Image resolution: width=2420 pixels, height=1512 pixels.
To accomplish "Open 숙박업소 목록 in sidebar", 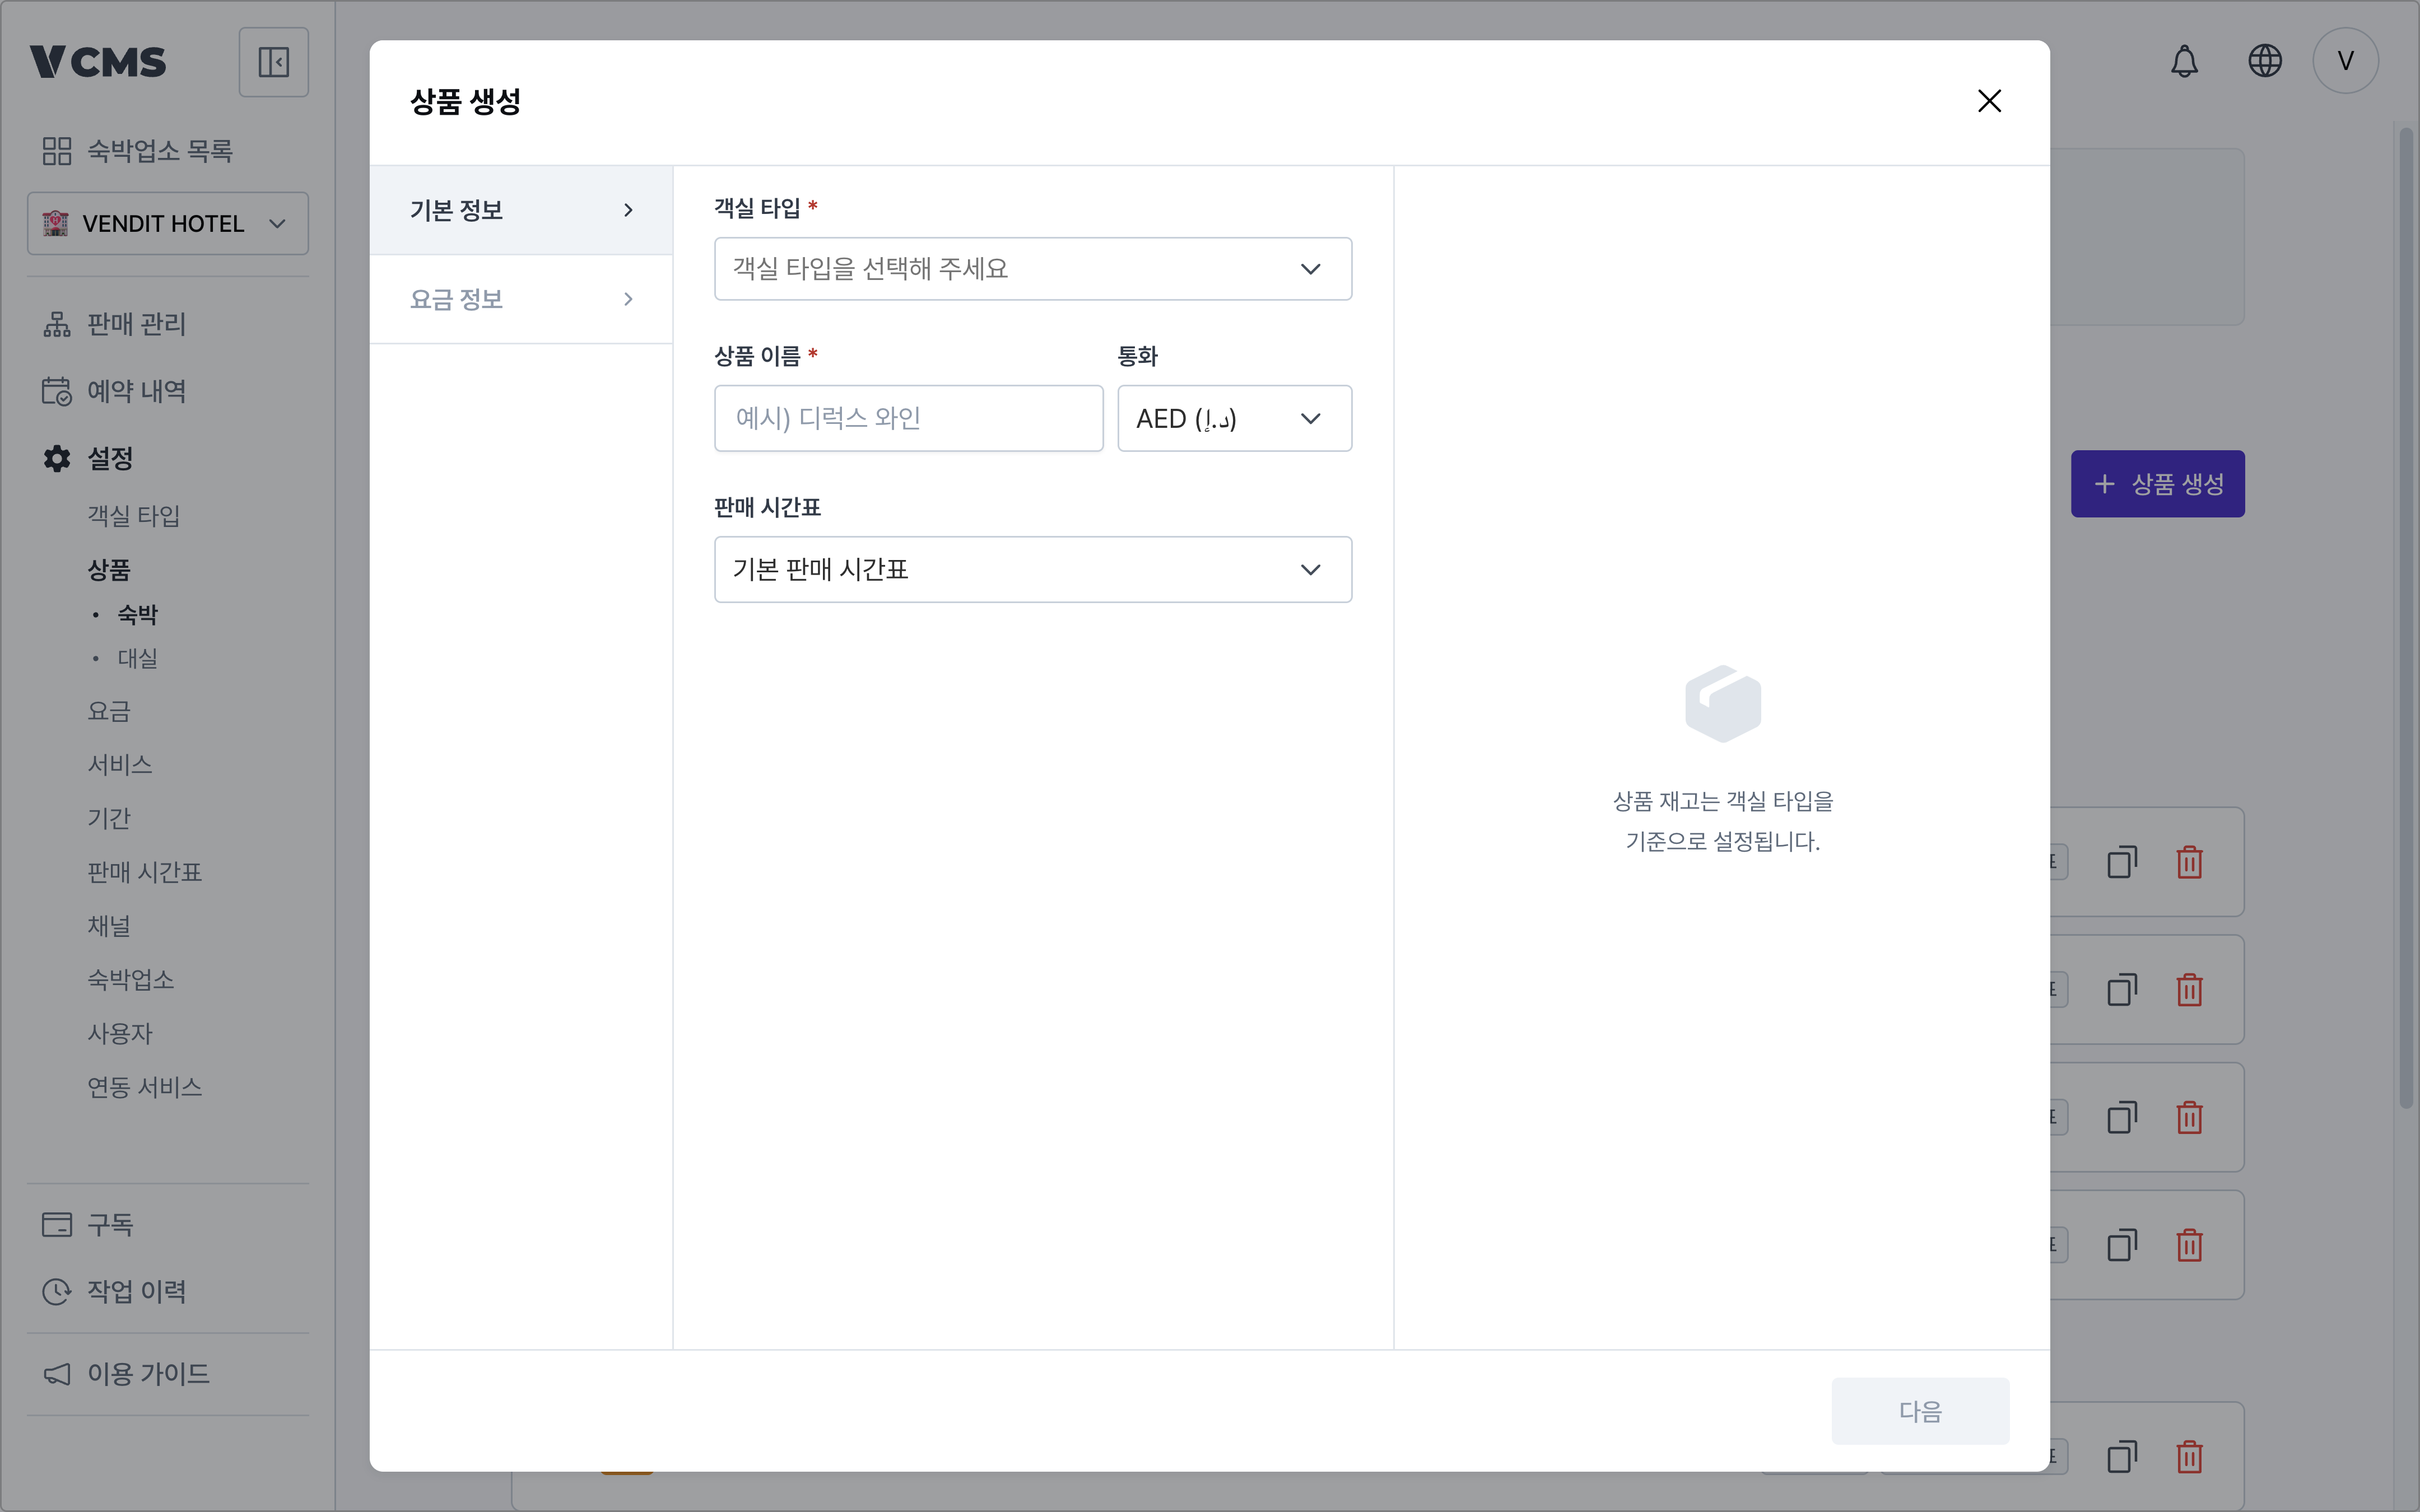I will (138, 151).
